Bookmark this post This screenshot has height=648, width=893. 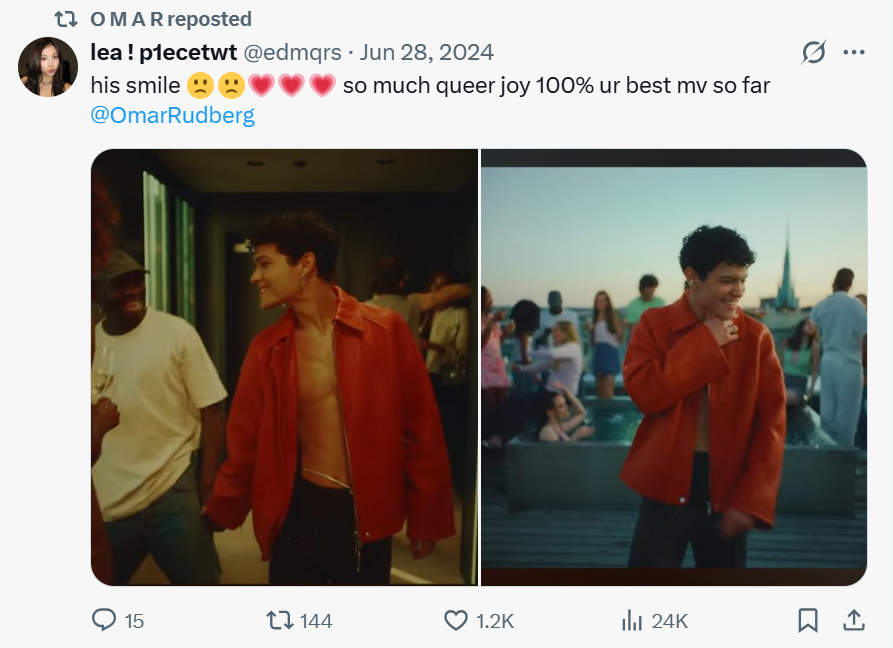[808, 621]
